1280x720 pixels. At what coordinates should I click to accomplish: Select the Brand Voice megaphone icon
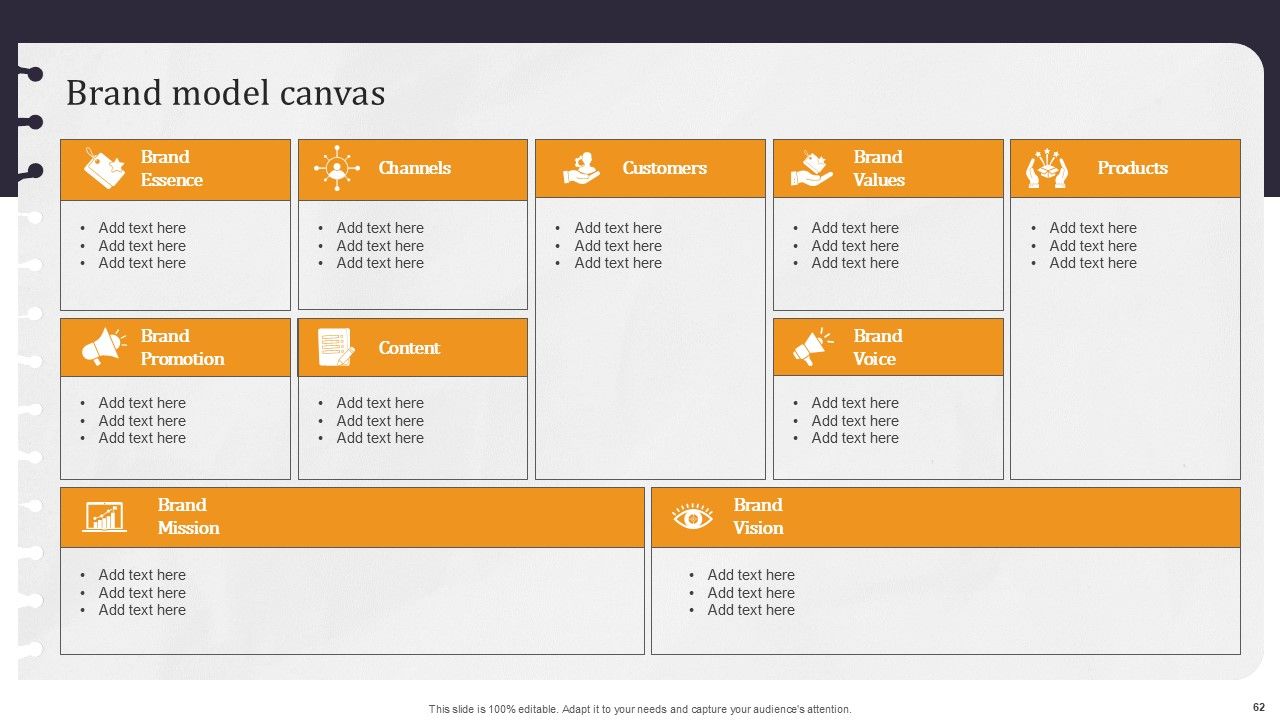point(813,347)
